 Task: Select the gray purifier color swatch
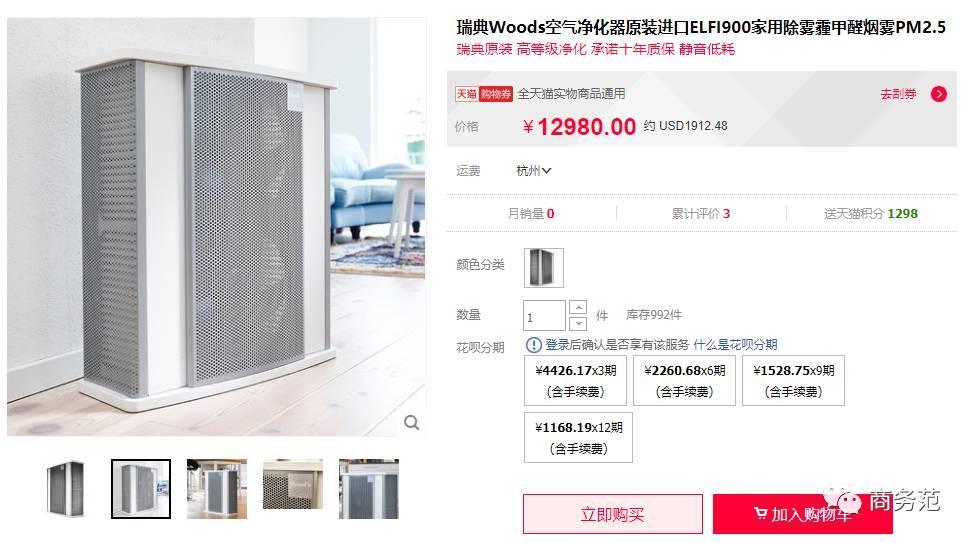pyautogui.click(x=544, y=268)
